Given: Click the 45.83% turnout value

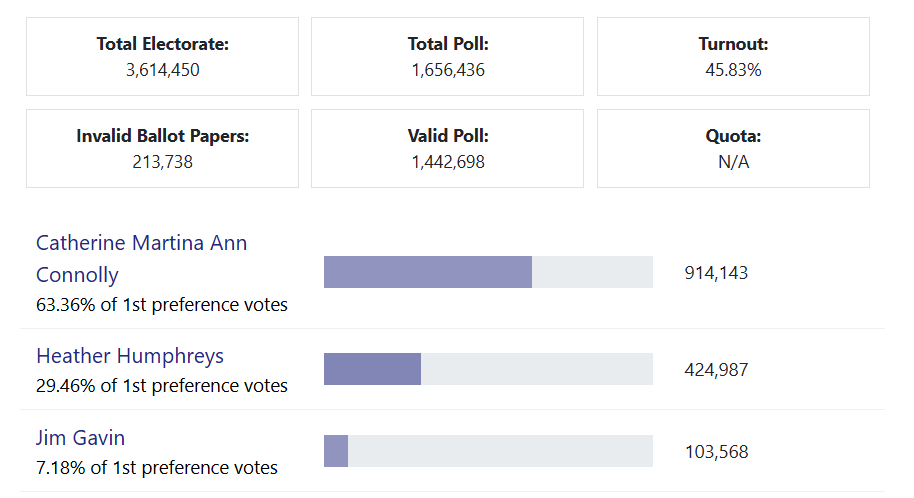Looking at the screenshot, I should point(733,70).
